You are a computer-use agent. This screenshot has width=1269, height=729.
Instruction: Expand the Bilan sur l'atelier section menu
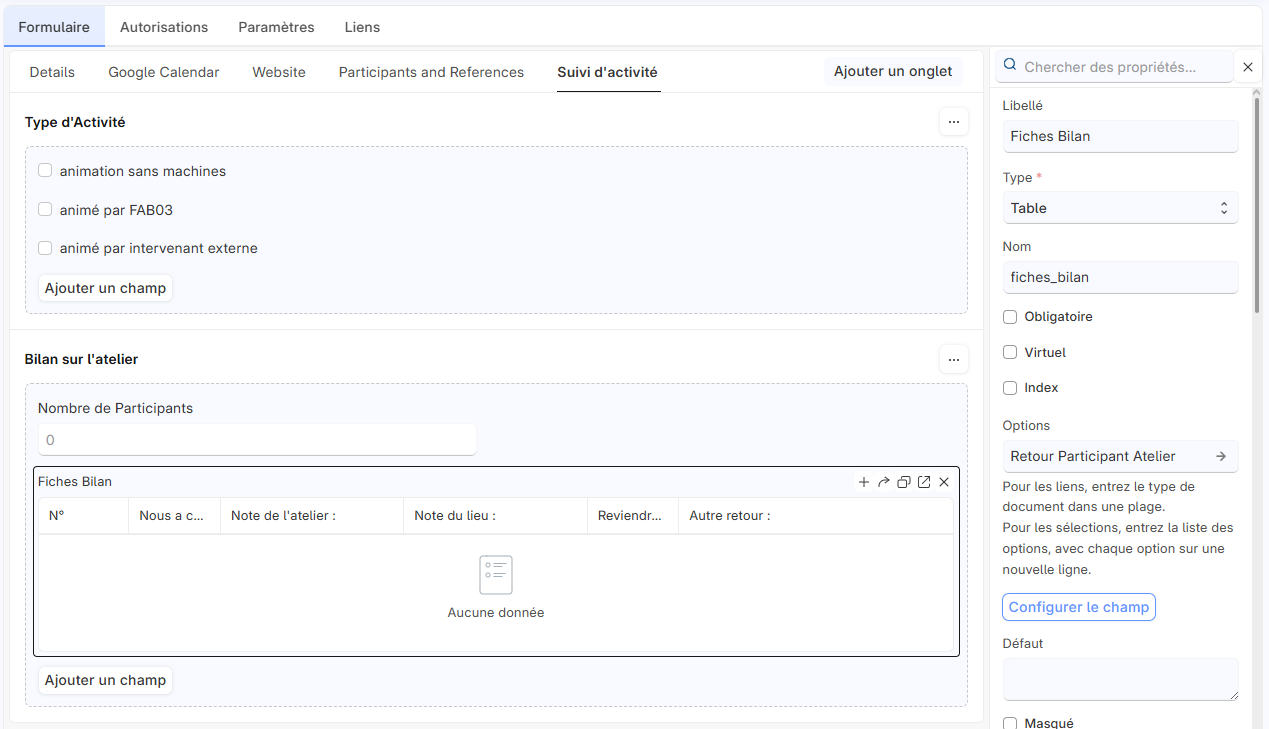(953, 359)
